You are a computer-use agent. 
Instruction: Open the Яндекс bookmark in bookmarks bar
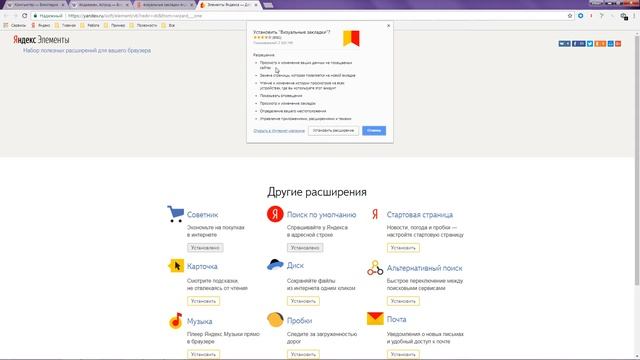(41, 25)
